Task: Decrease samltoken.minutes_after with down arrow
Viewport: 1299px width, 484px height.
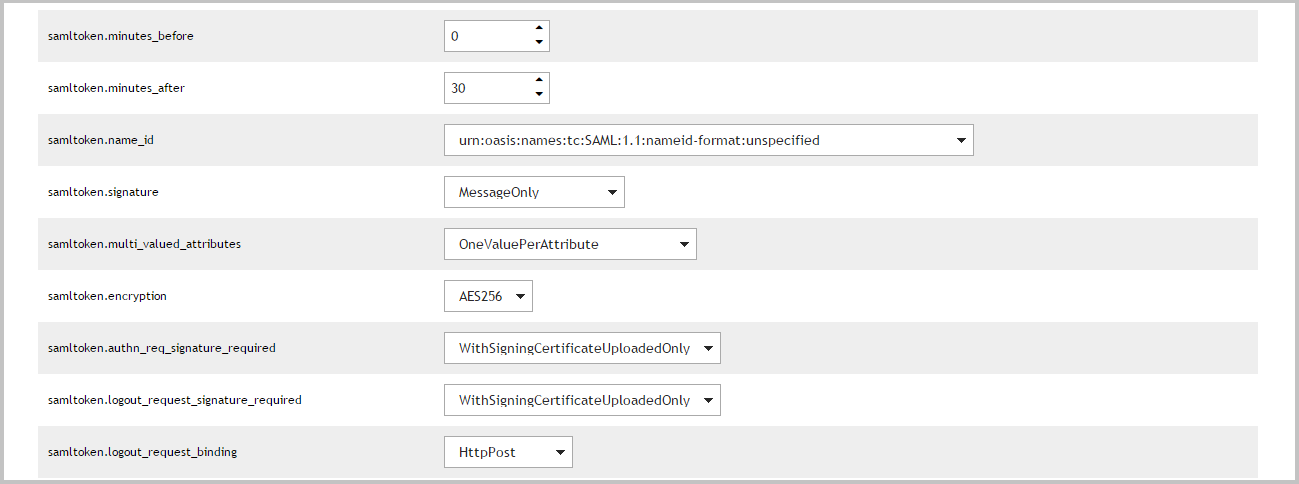Action: click(x=539, y=94)
